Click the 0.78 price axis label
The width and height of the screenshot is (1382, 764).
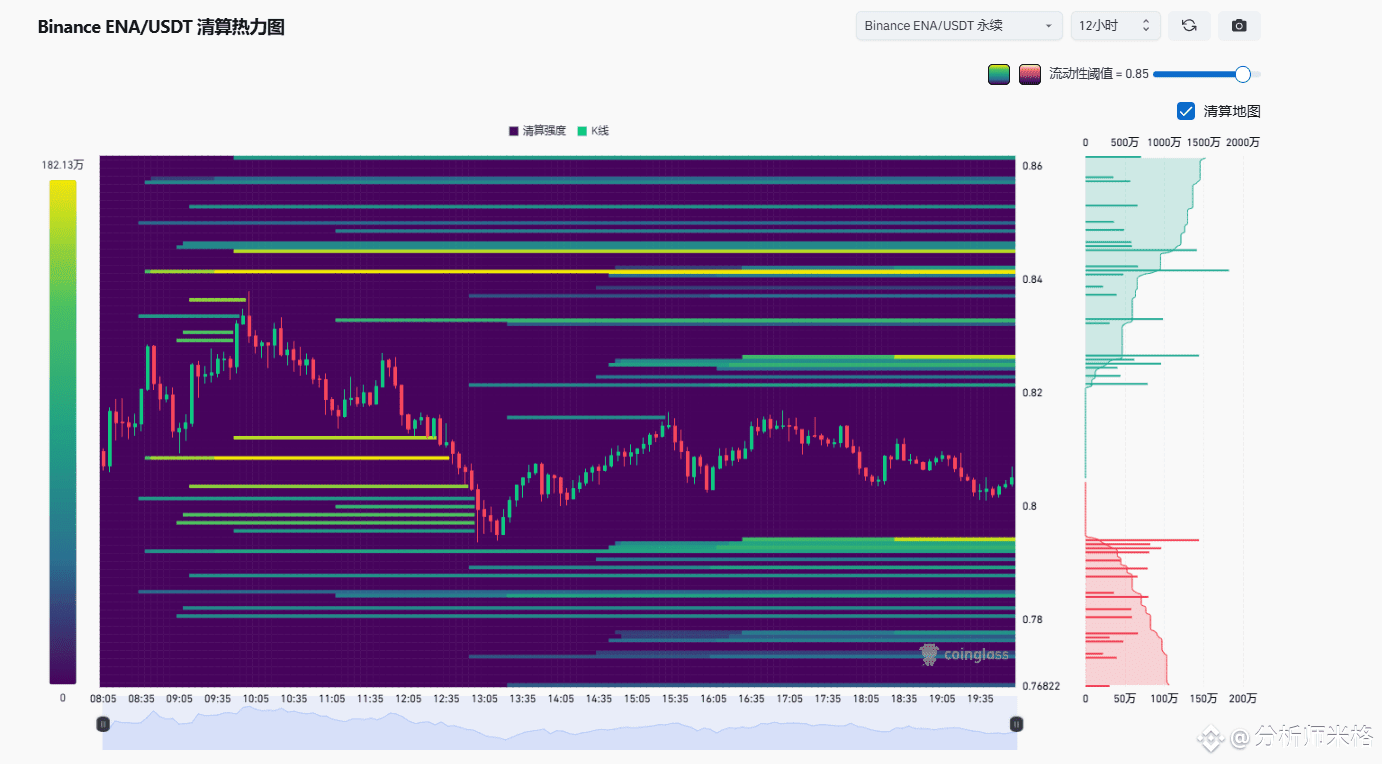1032,619
